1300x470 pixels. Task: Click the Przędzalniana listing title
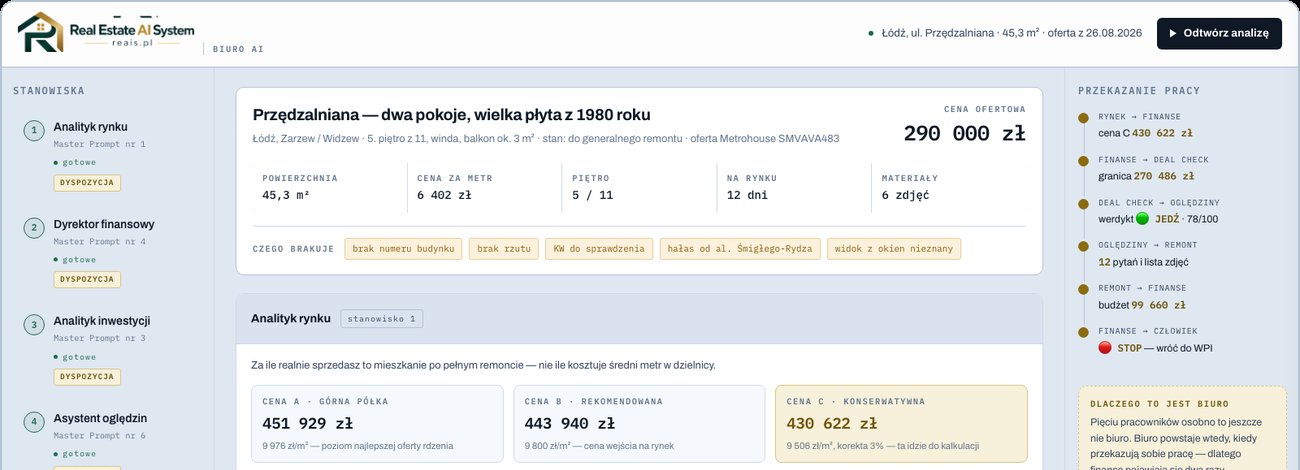451,114
